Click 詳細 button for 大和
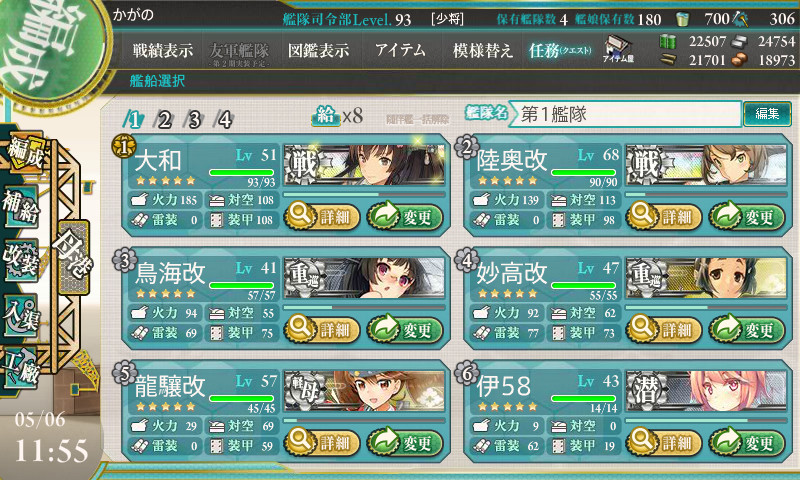The height and width of the screenshot is (480, 800). pos(322,217)
